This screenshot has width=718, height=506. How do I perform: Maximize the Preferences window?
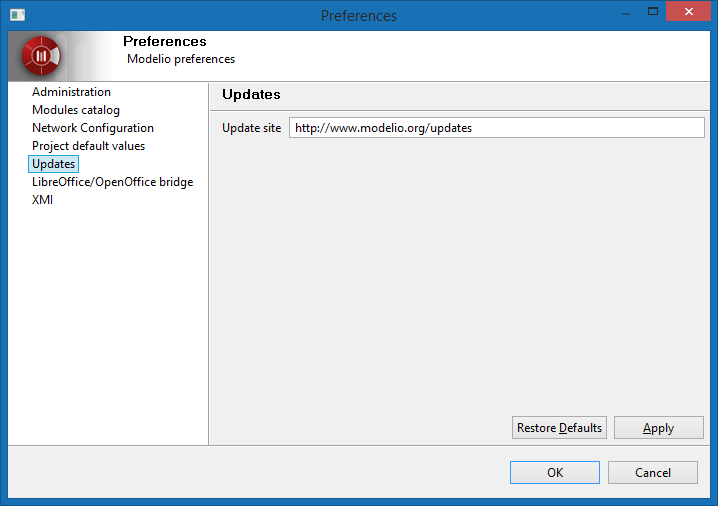coord(651,13)
